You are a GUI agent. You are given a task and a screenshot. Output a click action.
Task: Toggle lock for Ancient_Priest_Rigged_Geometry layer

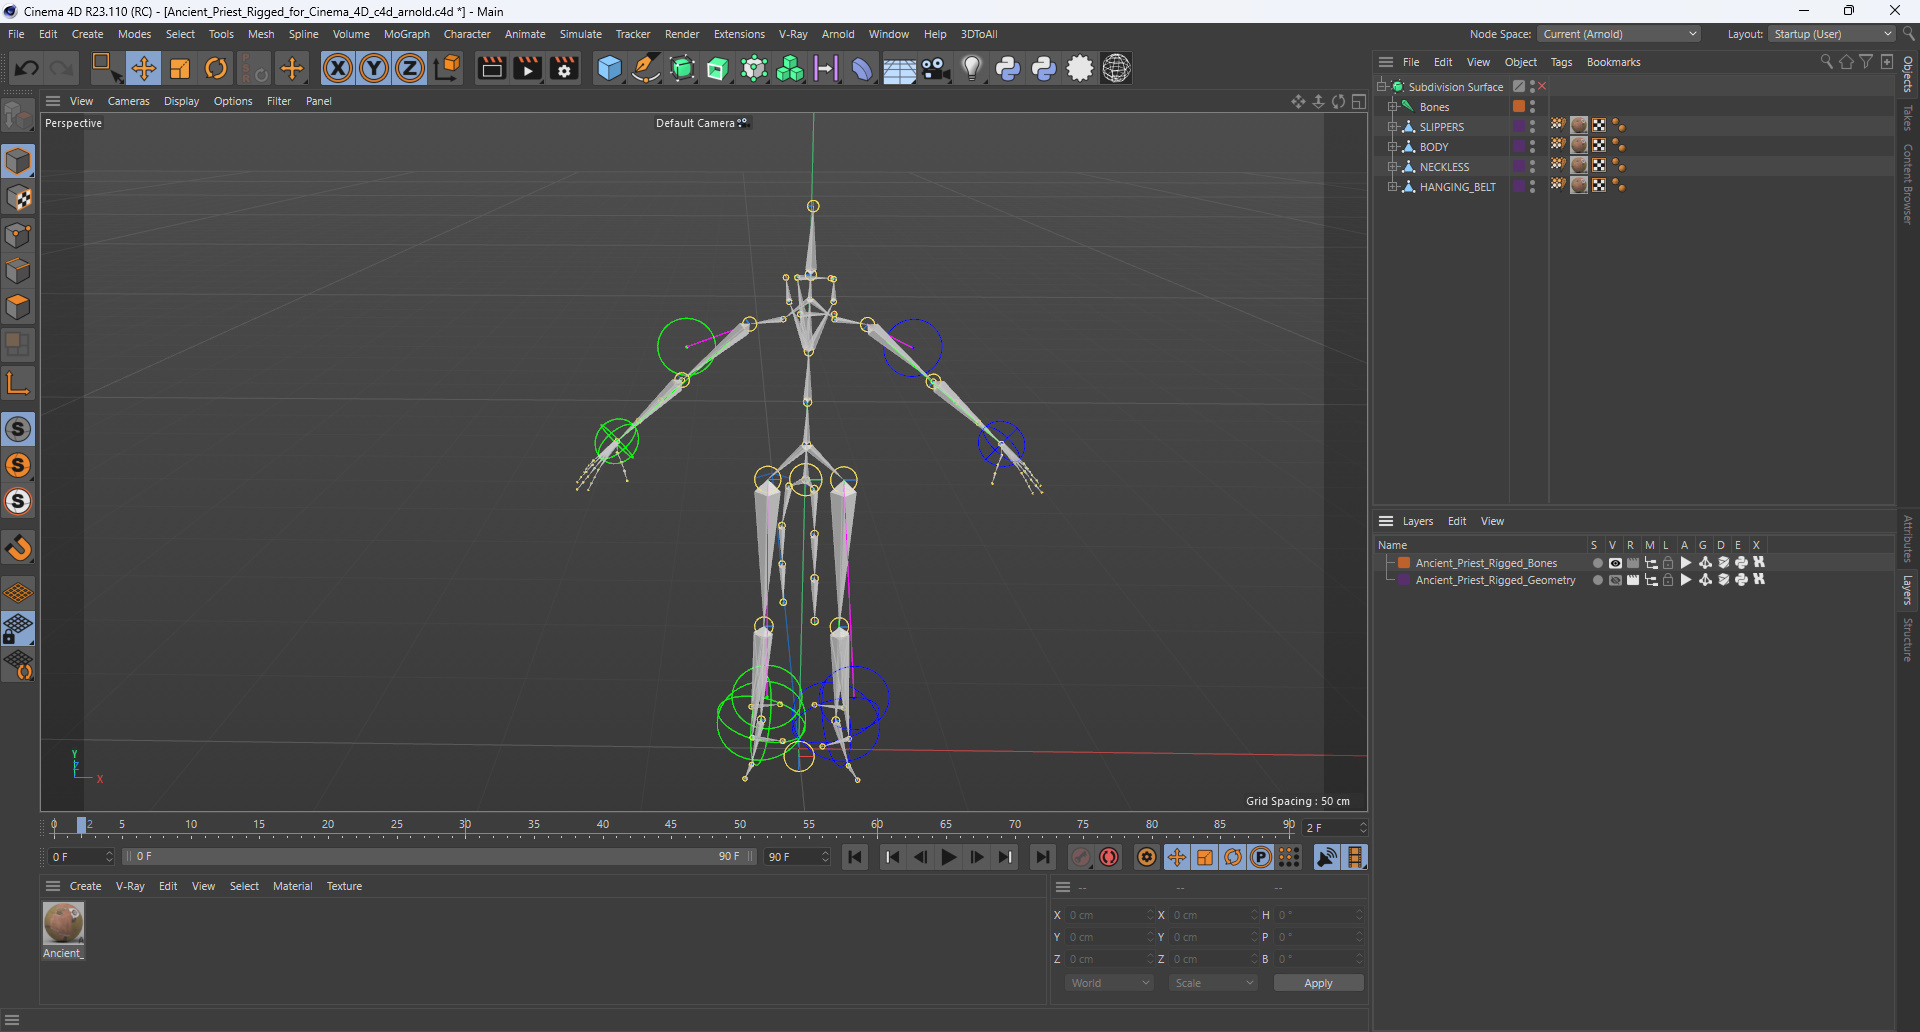tap(1668, 580)
